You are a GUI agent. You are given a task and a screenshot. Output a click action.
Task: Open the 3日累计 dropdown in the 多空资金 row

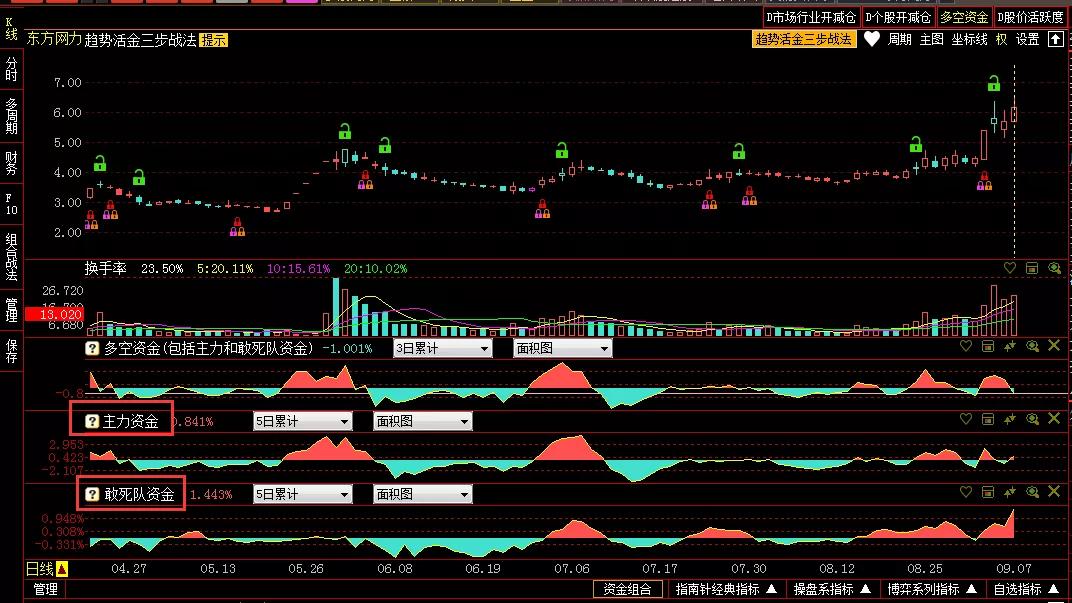pos(443,349)
